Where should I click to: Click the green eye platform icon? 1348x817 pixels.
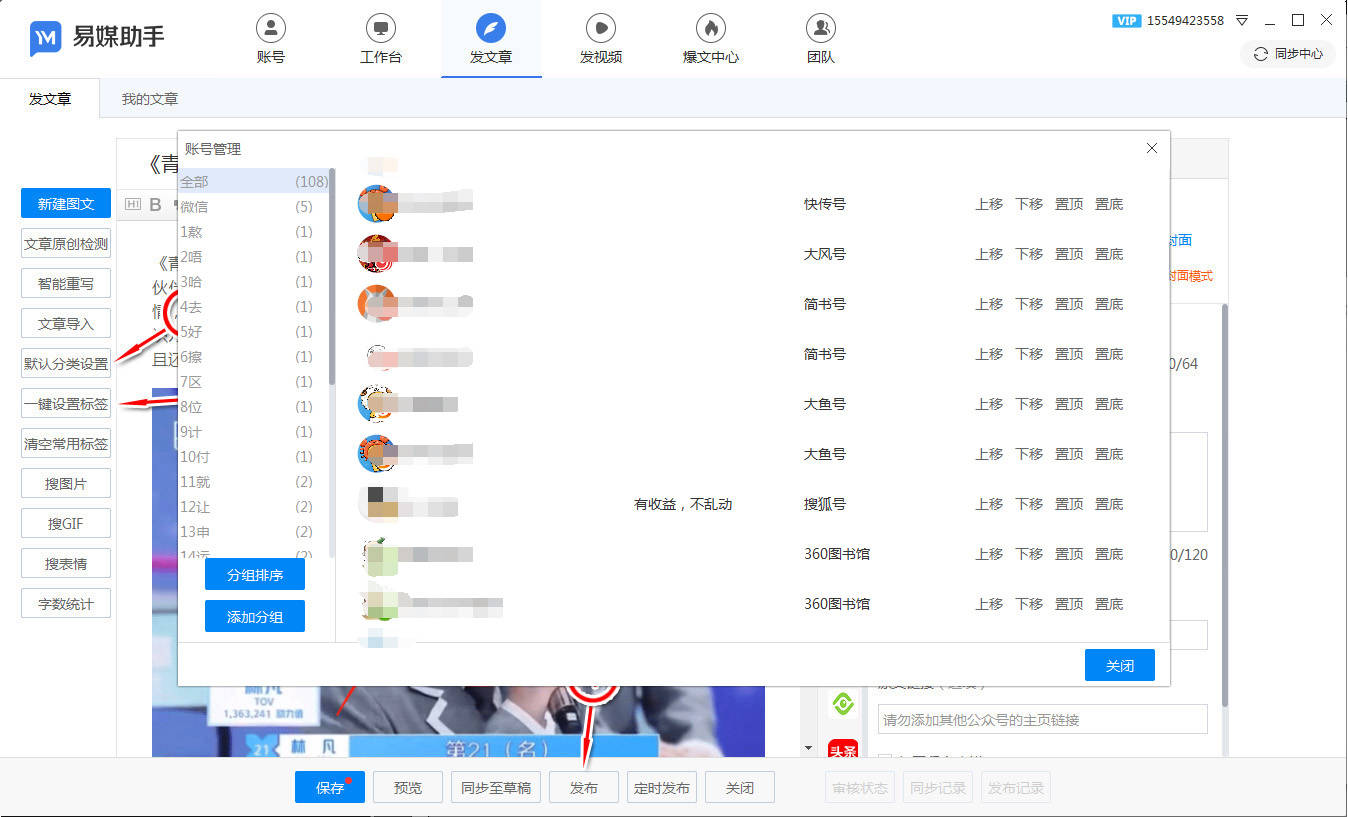coord(843,705)
